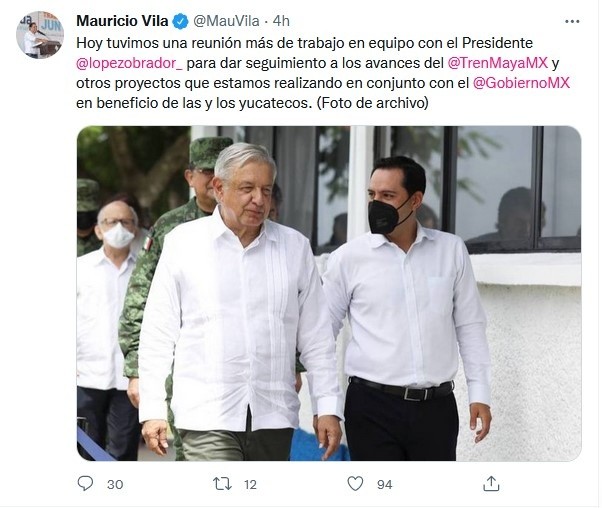Open the three-dot more options menu
The width and height of the screenshot is (602, 508).
[x=572, y=22]
